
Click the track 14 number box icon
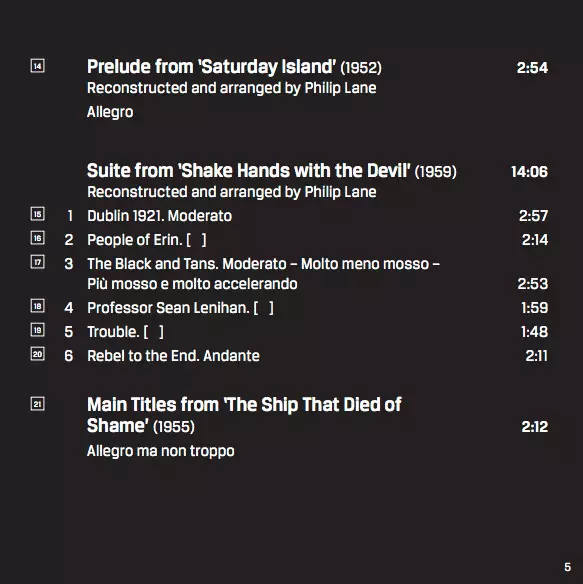click(37, 66)
